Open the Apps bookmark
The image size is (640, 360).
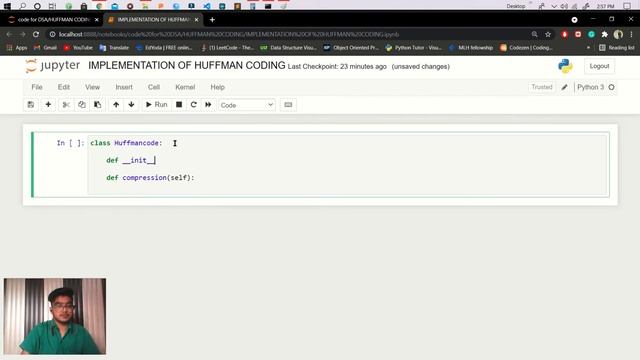pyautogui.click(x=17, y=48)
